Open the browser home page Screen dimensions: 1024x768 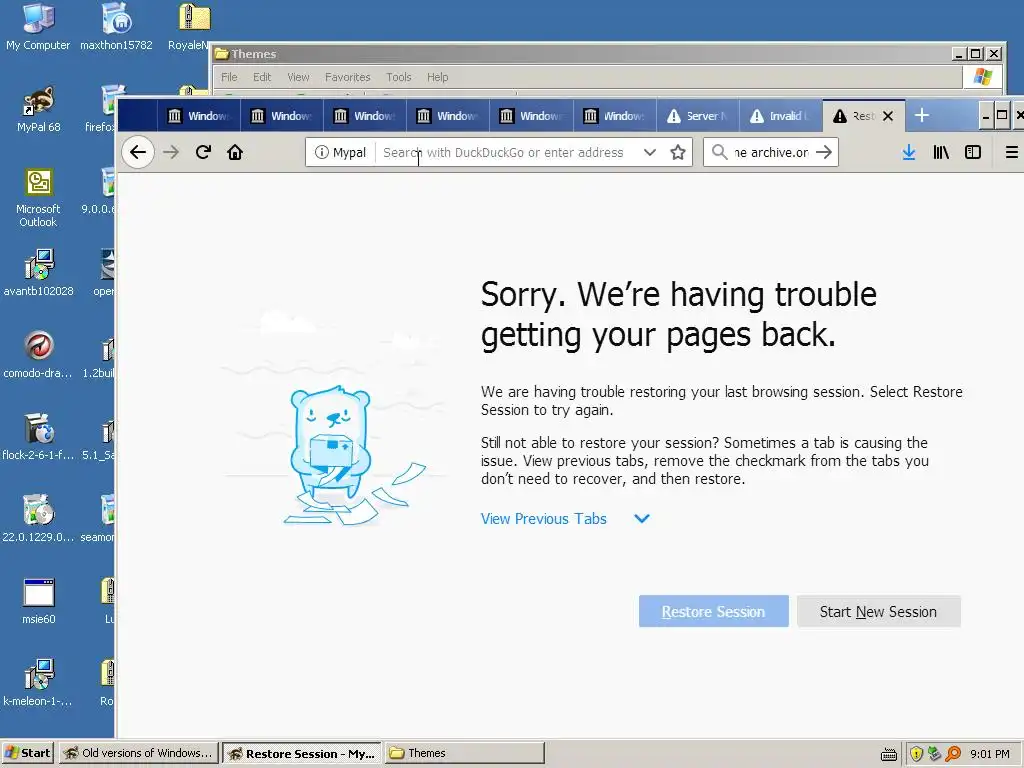click(235, 152)
